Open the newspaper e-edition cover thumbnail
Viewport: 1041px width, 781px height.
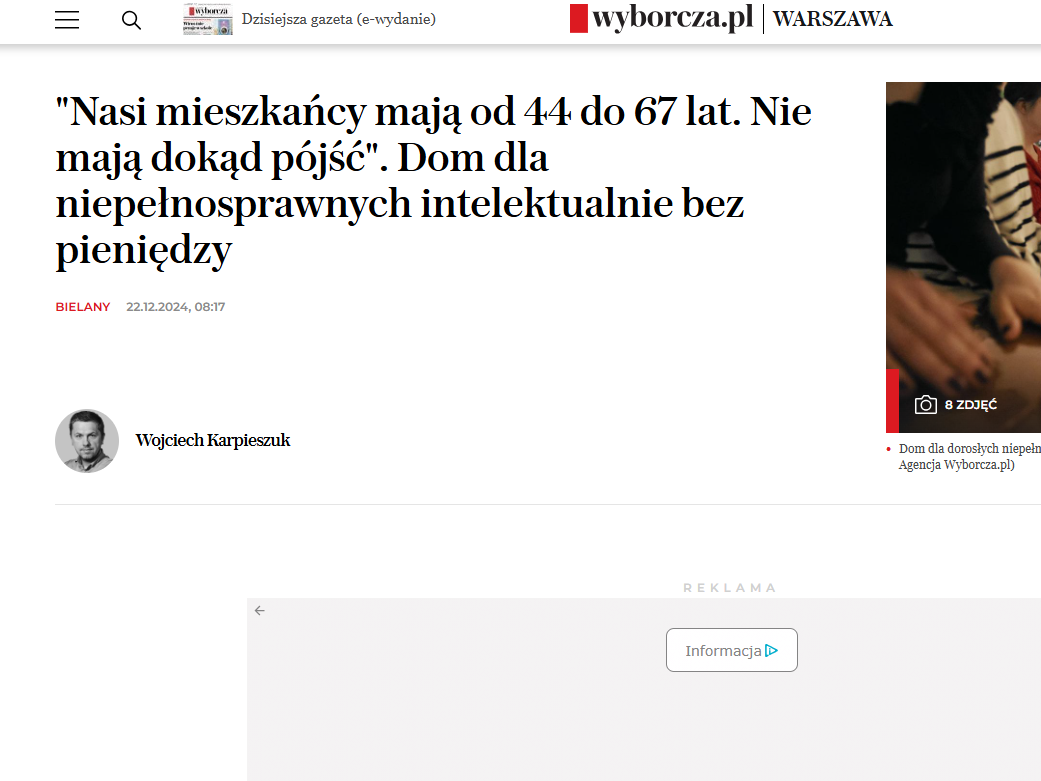point(208,19)
